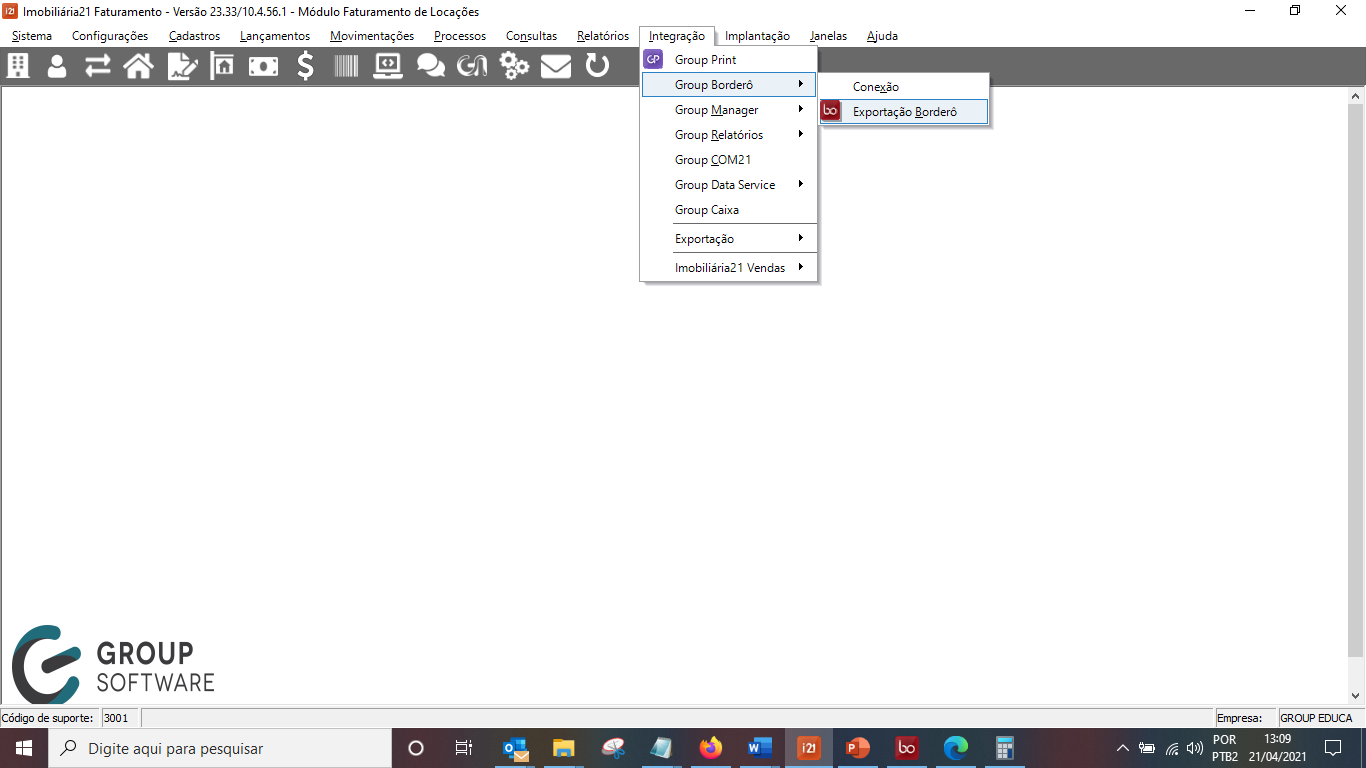This screenshot has width=1366, height=768.
Task: Click the Cortana circle button
Action: [416, 748]
